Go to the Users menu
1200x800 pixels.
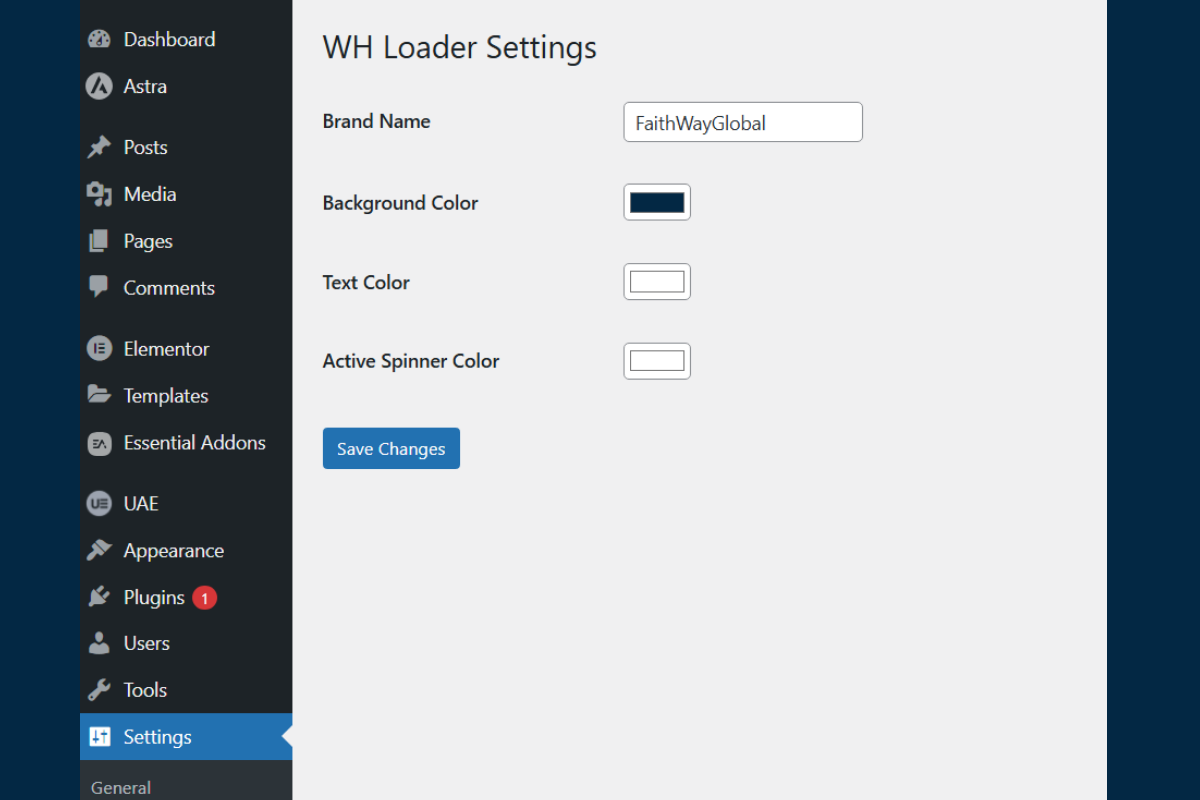146,643
